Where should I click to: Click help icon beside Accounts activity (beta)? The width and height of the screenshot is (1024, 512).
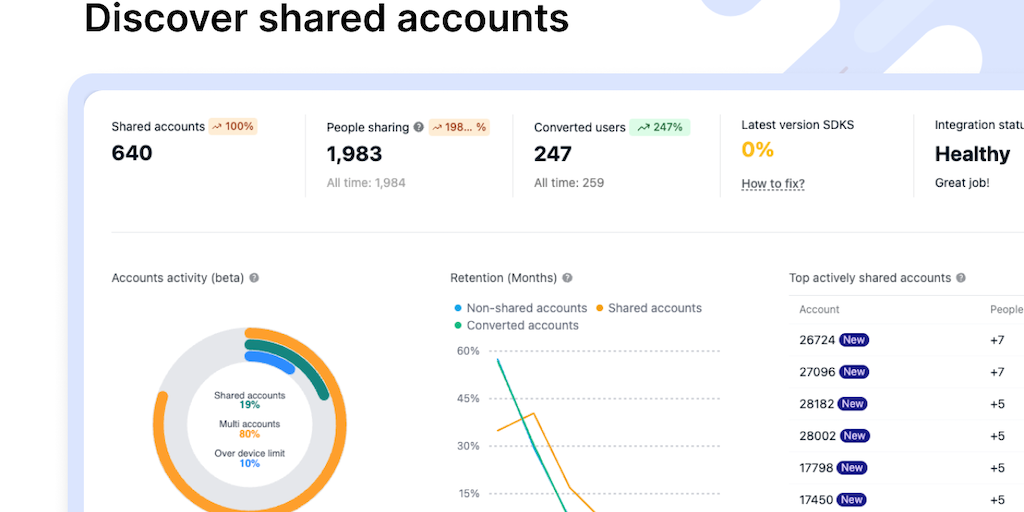pyautogui.click(x=254, y=278)
